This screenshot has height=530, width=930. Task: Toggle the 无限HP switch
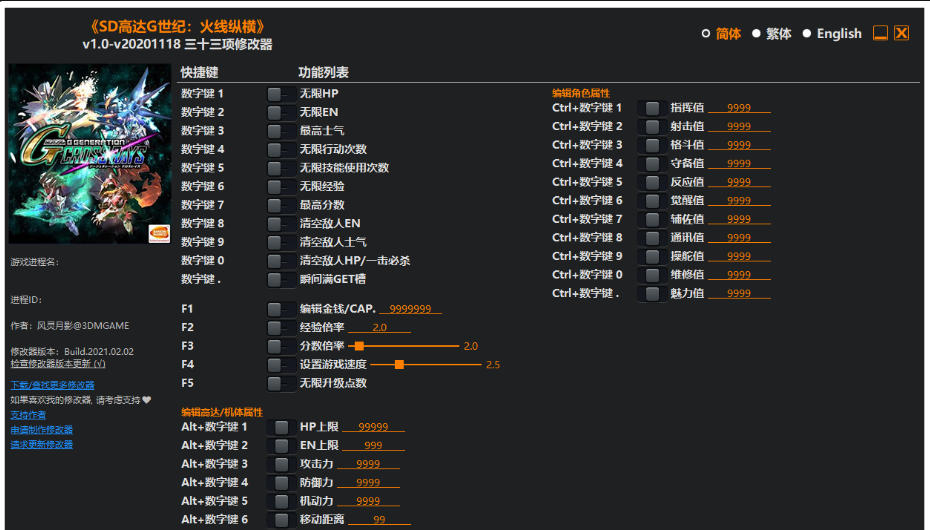point(281,94)
